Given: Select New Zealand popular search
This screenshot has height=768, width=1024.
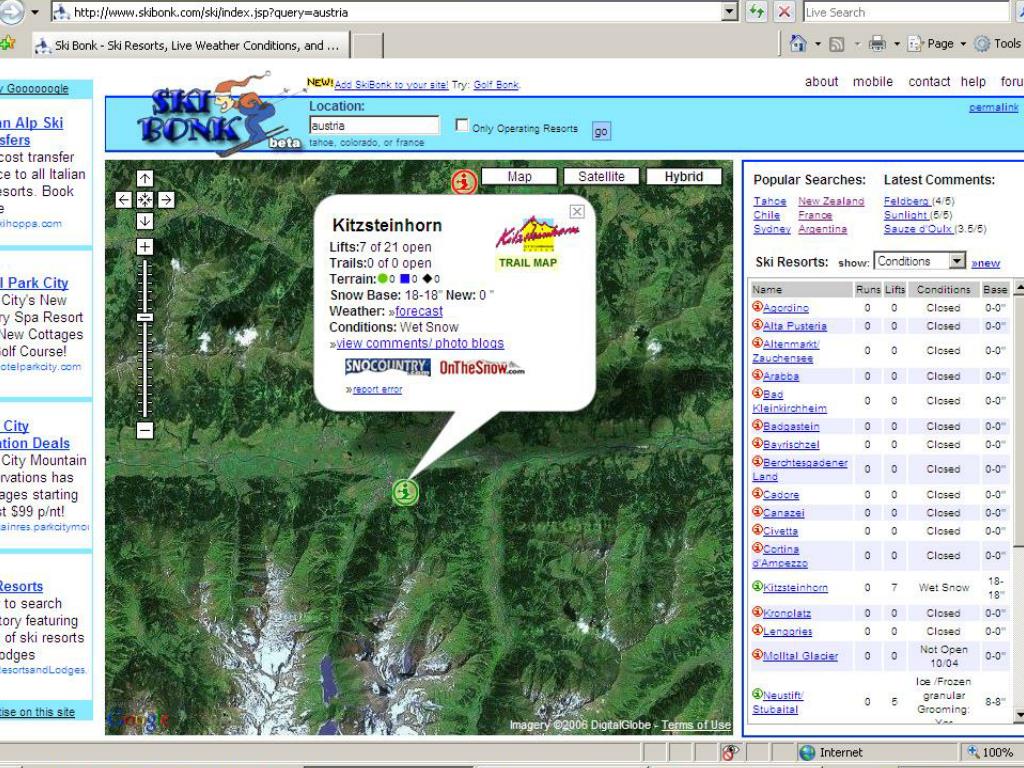Looking at the screenshot, I should tap(831, 201).
